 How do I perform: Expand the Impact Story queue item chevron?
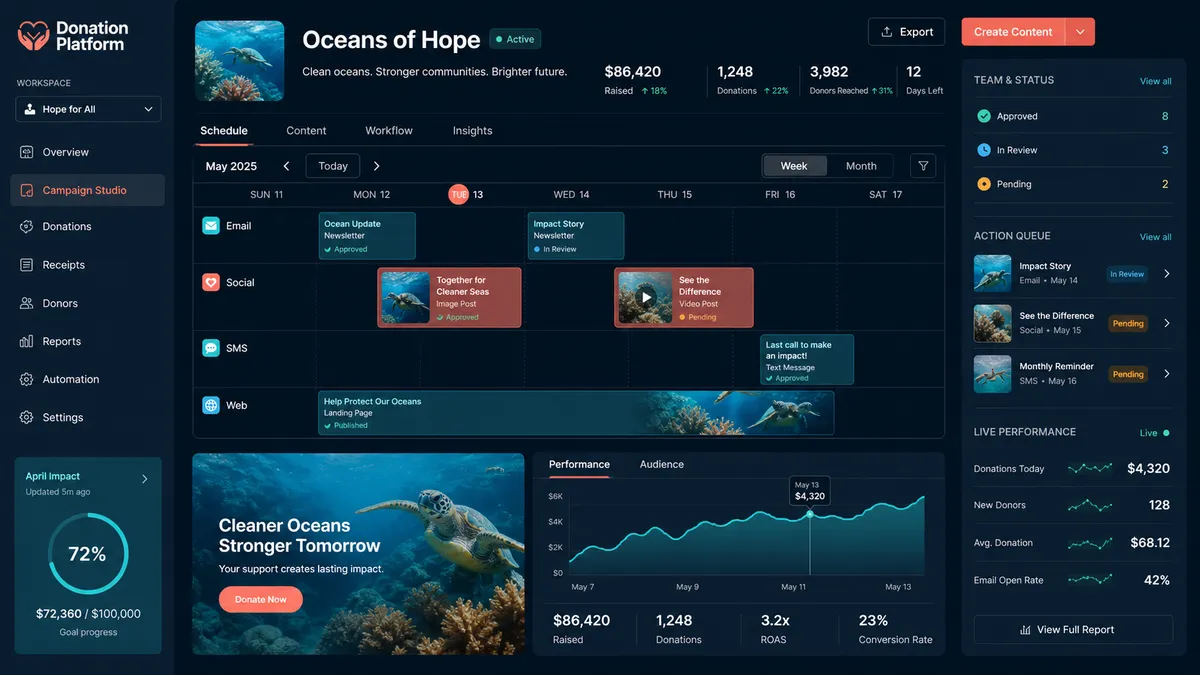tap(1166, 274)
